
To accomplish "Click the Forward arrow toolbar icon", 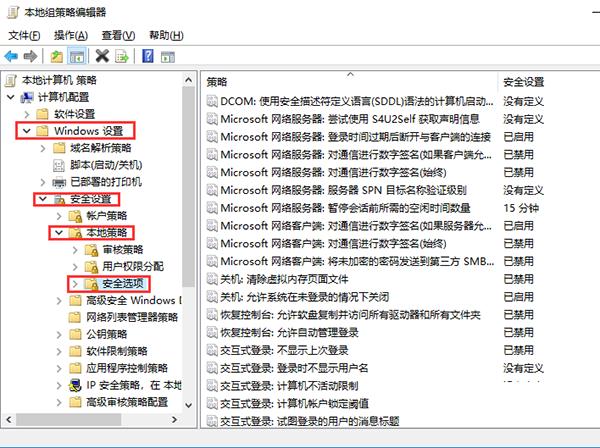I will coord(30,57).
